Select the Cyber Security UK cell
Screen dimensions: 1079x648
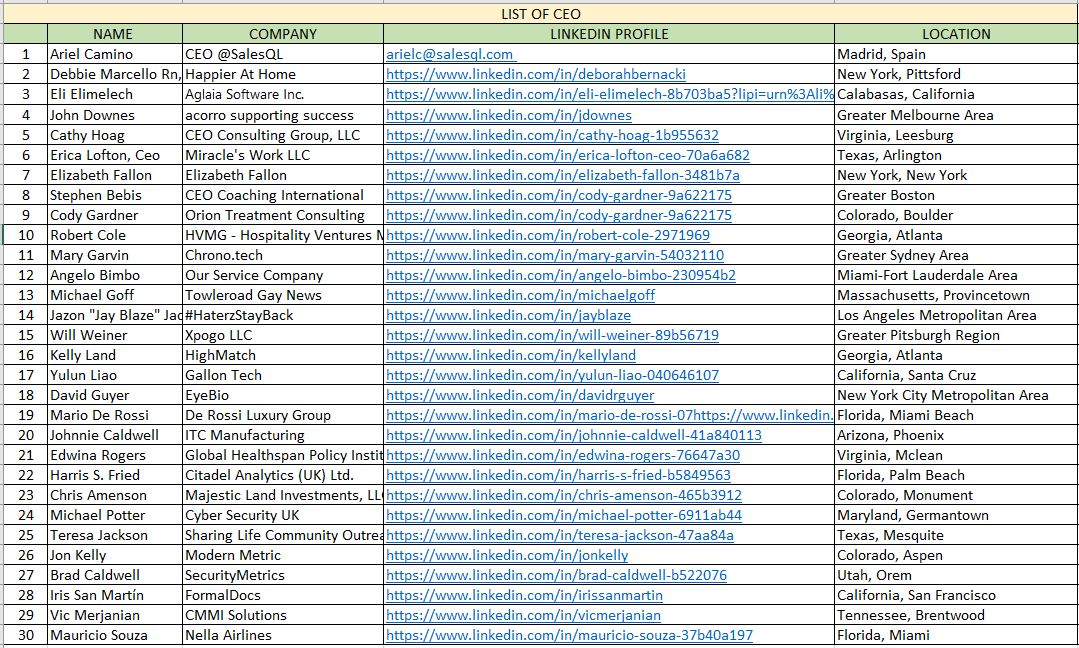click(283, 515)
